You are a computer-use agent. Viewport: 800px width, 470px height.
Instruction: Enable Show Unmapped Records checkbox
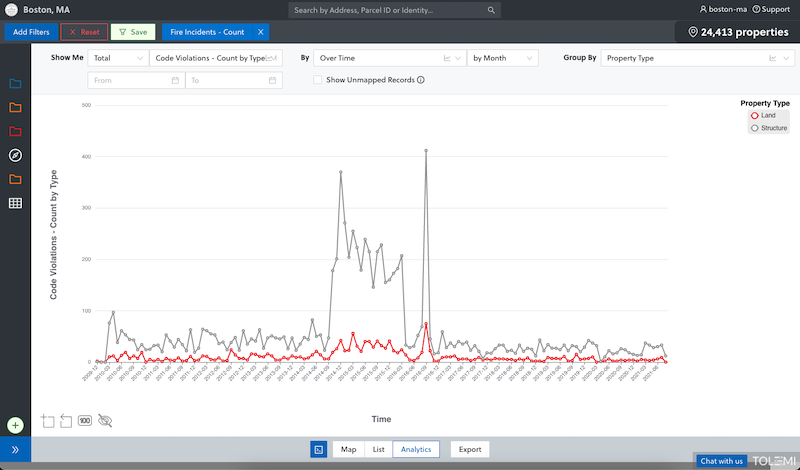318,80
